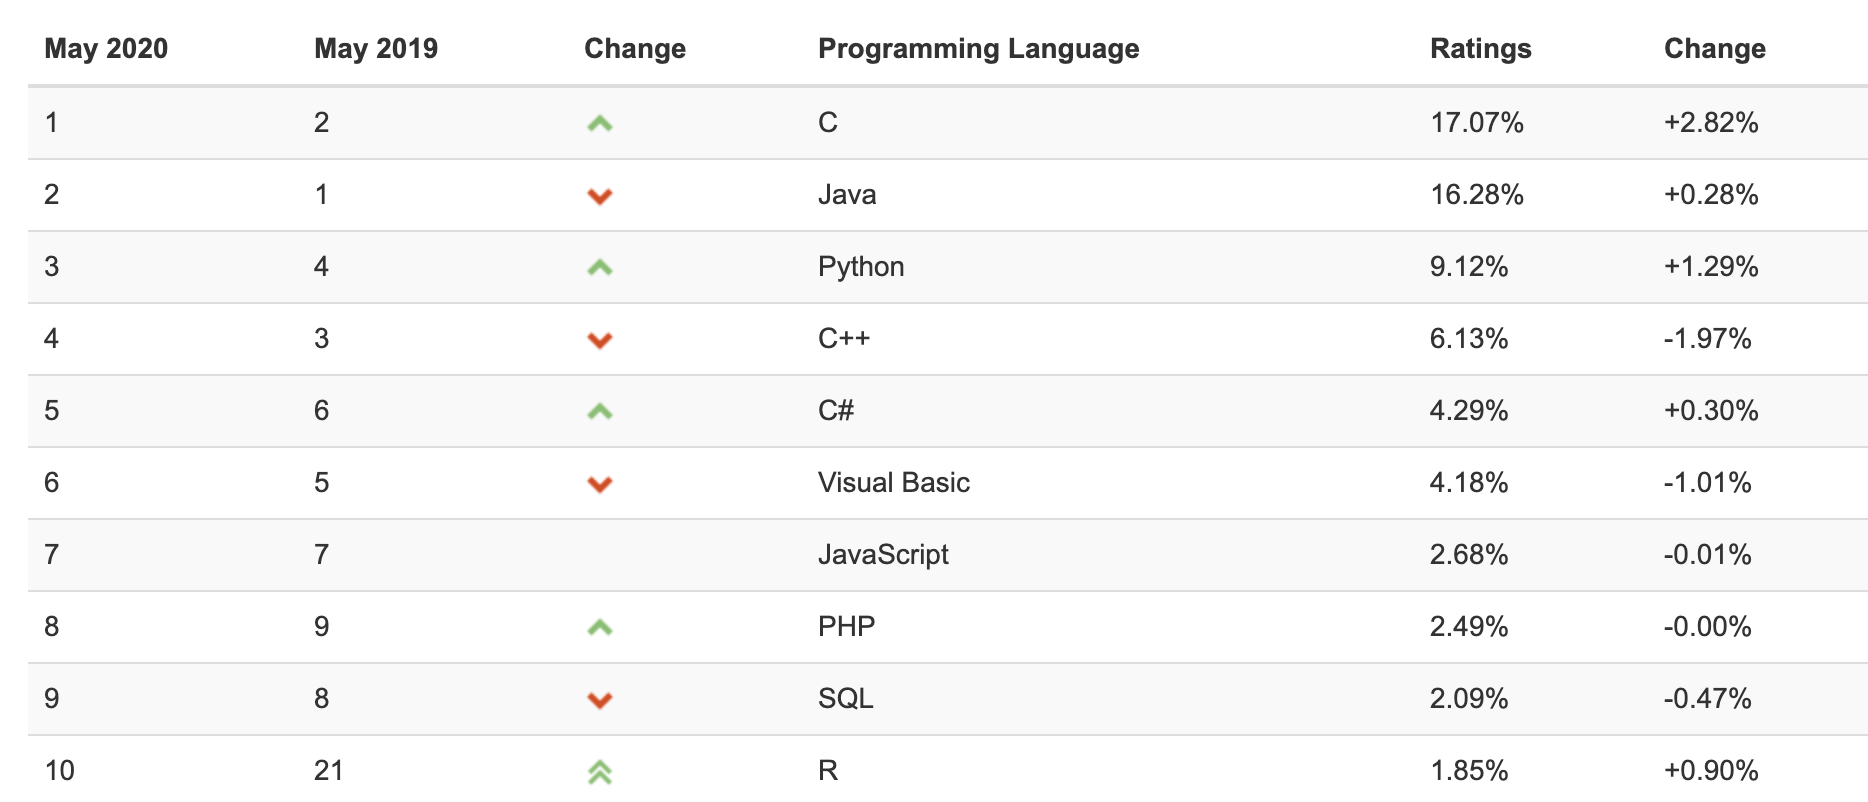The width and height of the screenshot is (1868, 802).
Task: Click the Programming Language column header
Action: (978, 48)
